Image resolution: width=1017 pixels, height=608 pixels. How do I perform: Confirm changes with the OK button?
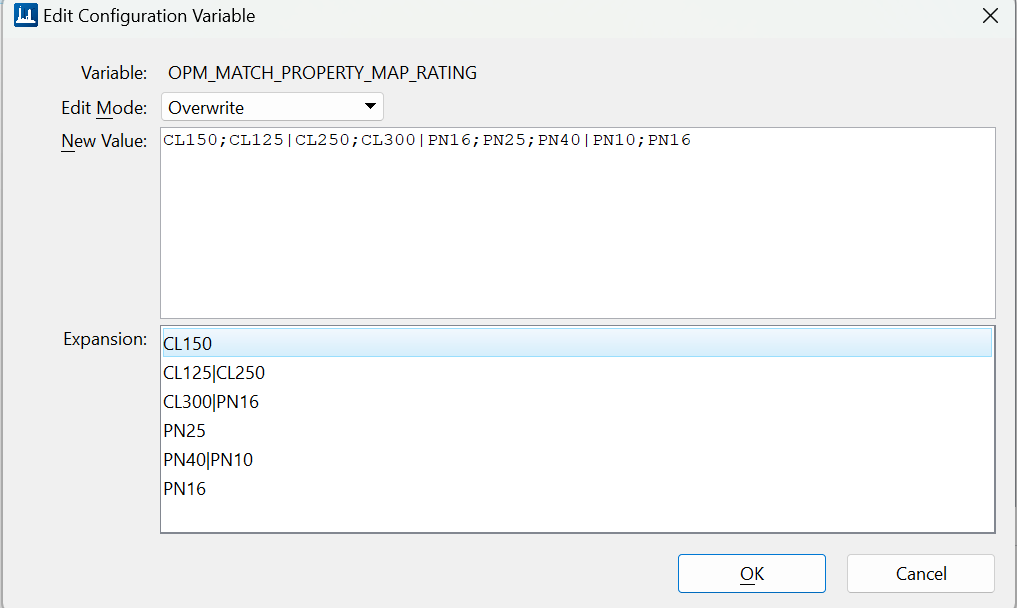(751, 573)
